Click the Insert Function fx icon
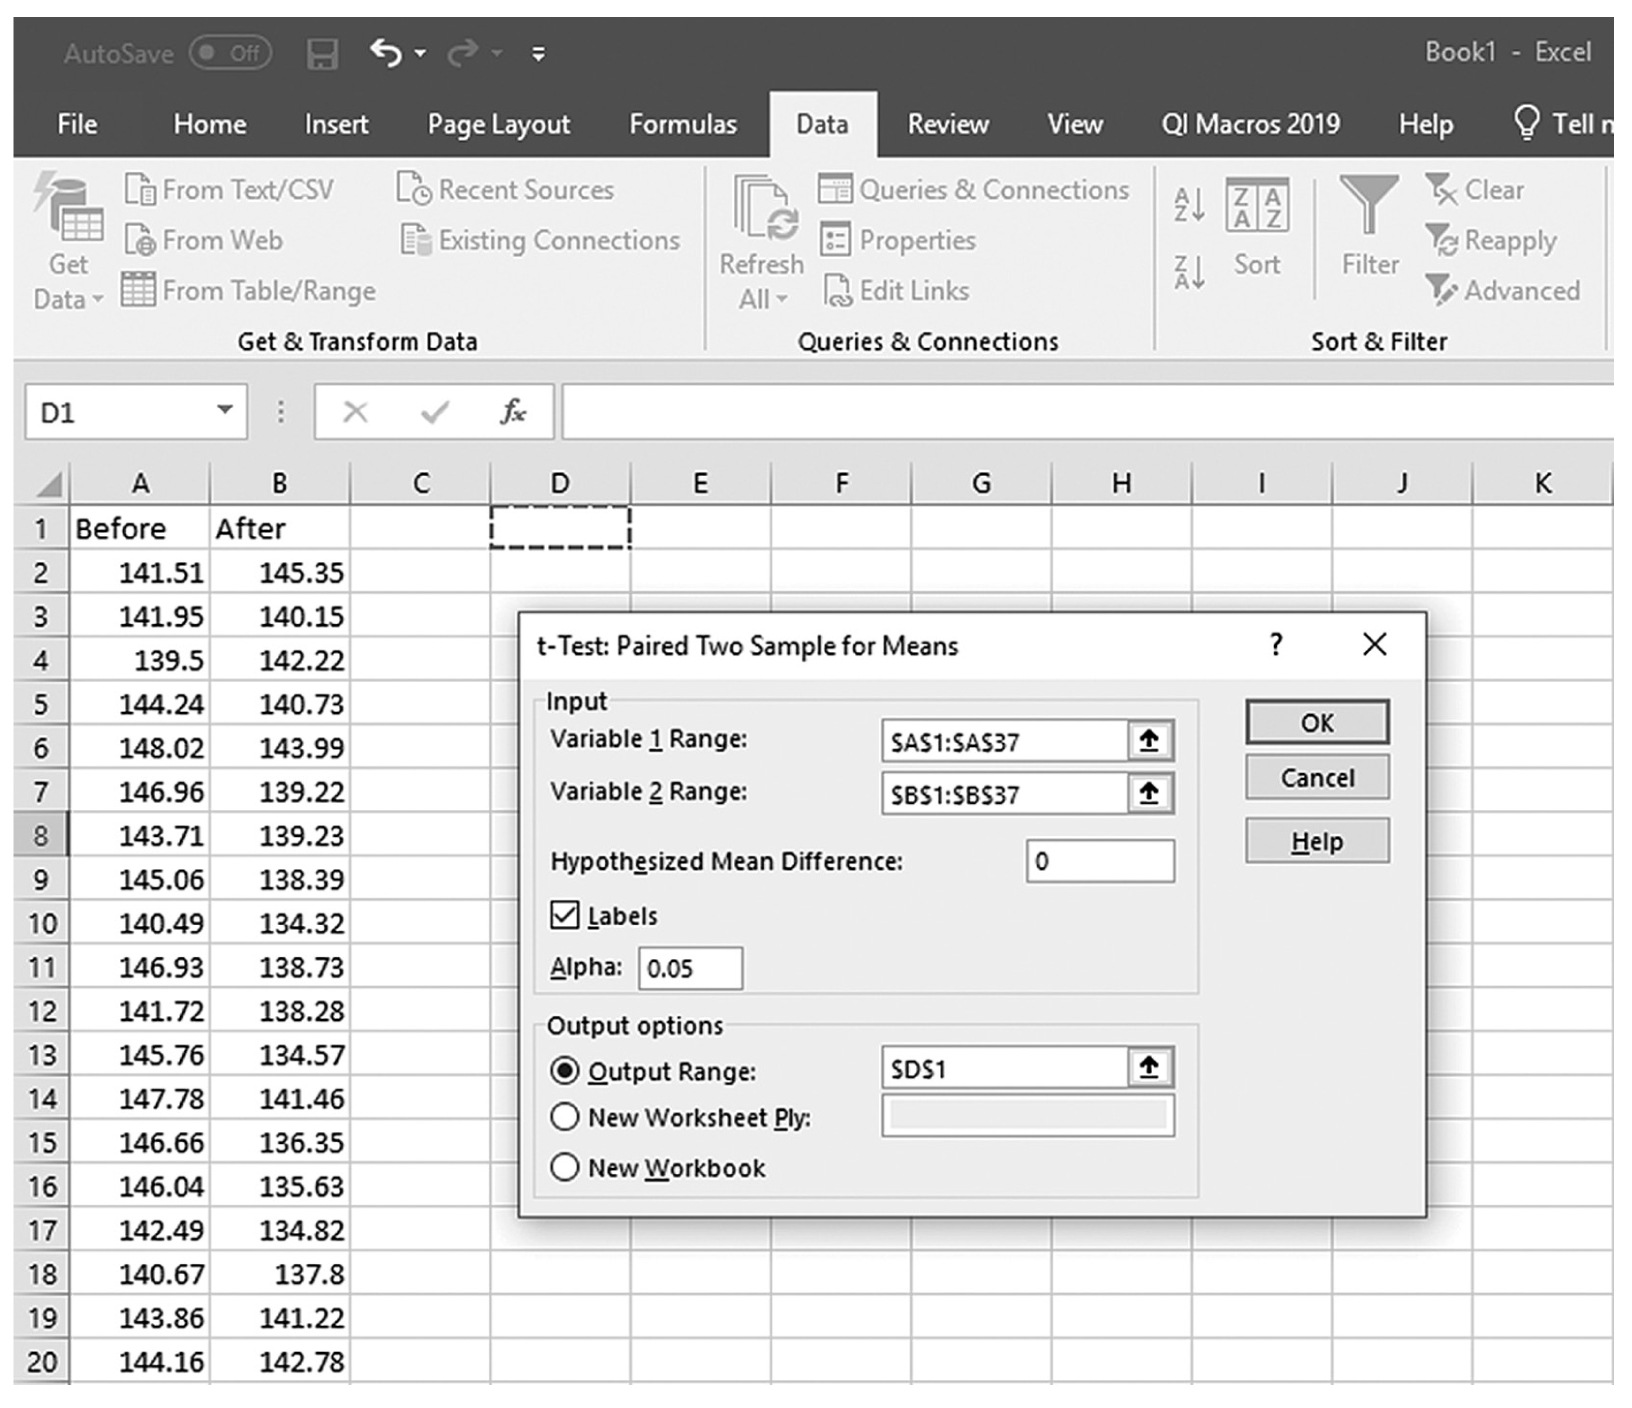 tap(513, 412)
